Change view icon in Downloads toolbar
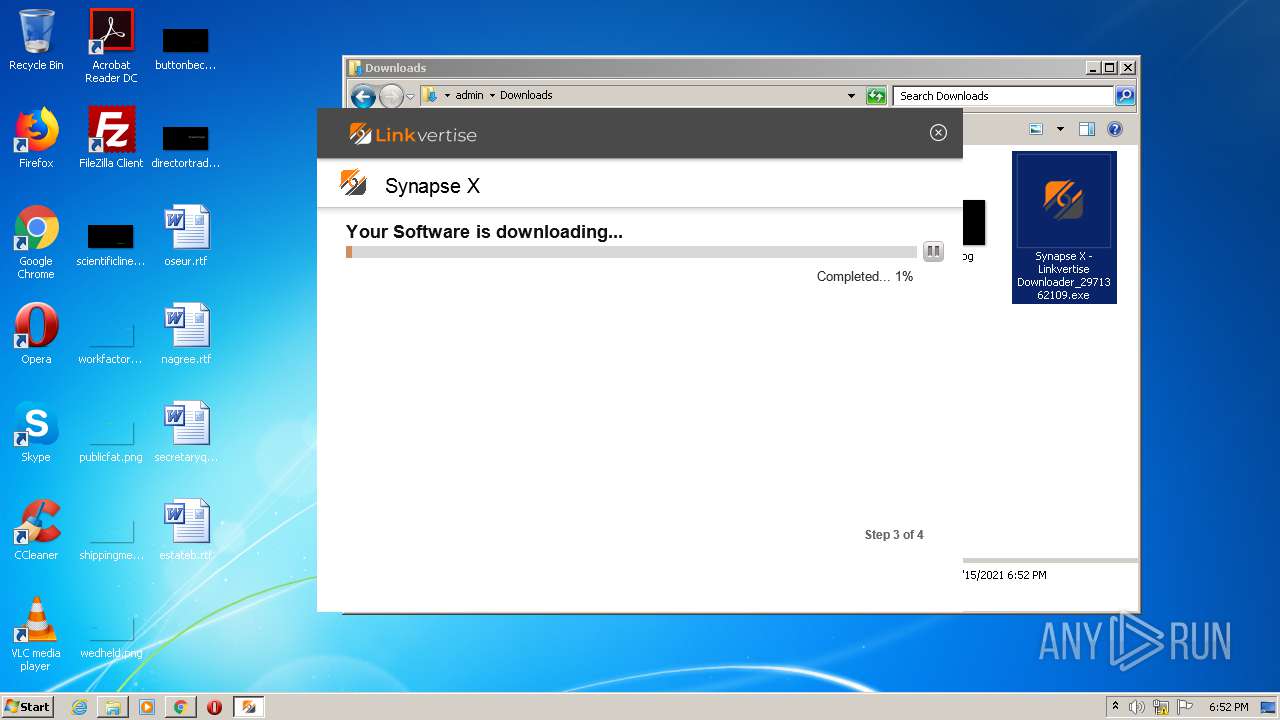The height and width of the screenshot is (720, 1280). (1036, 129)
